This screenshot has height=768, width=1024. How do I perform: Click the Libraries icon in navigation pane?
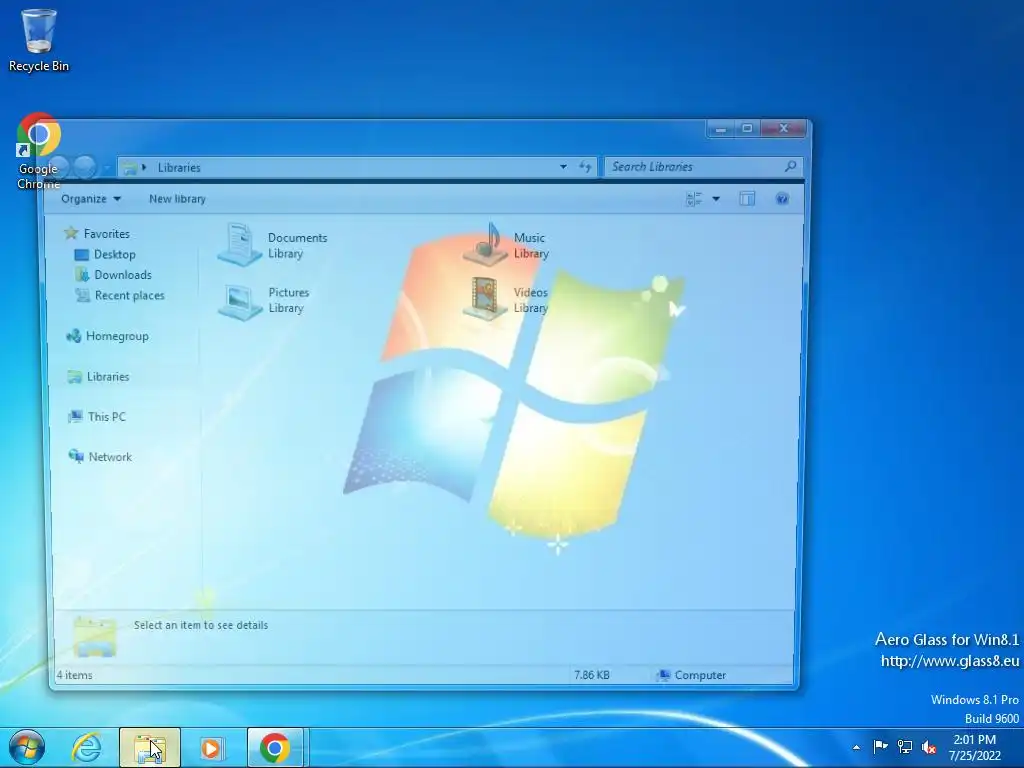coord(75,377)
